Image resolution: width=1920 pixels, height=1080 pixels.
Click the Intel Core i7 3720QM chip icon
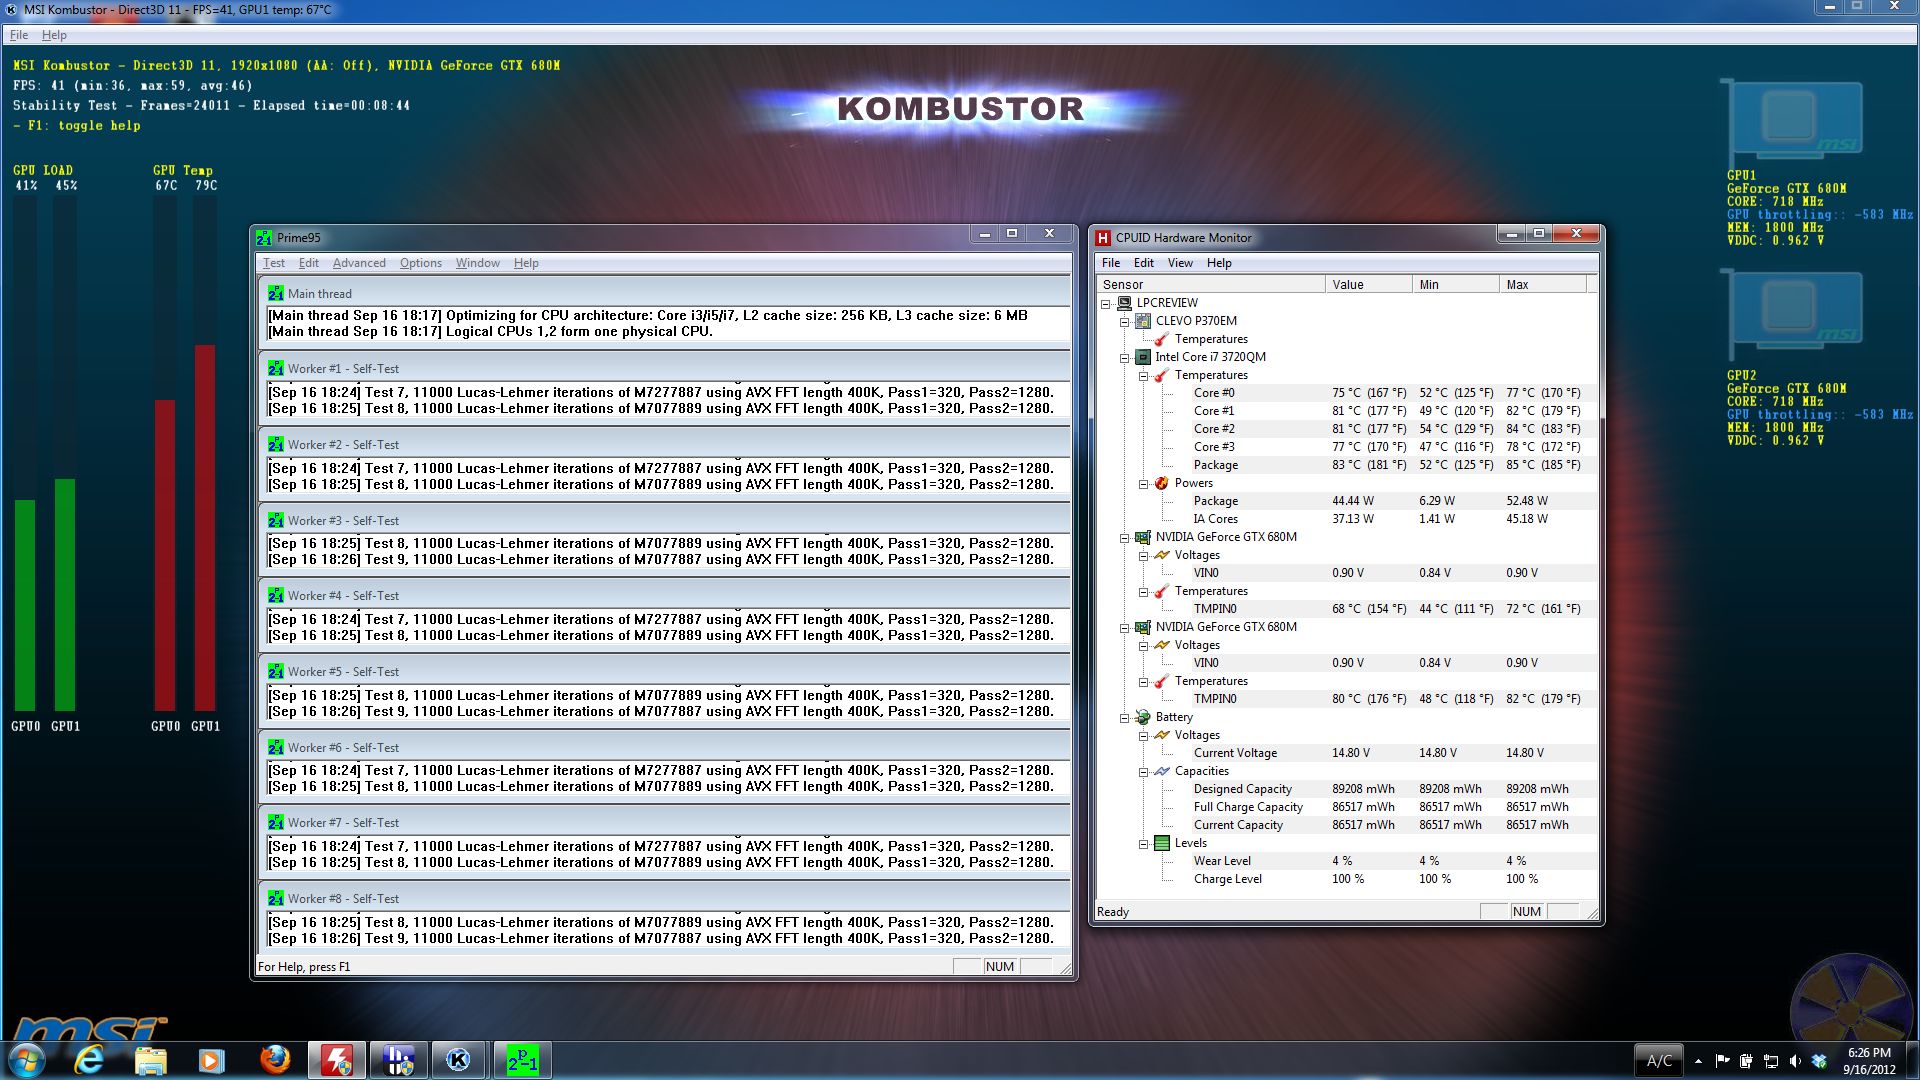1143,357
